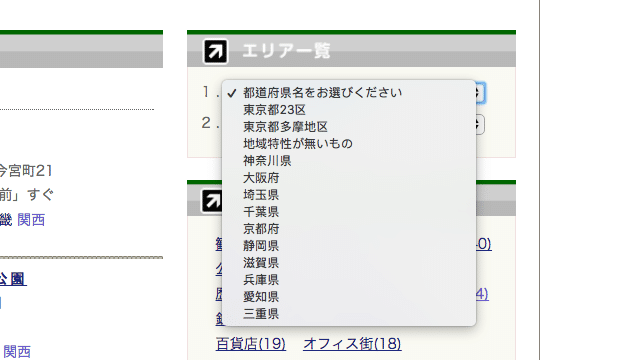The height and width of the screenshot is (360, 640).
Task: Pick 愛知県 in the dropdown
Action: click(349, 297)
